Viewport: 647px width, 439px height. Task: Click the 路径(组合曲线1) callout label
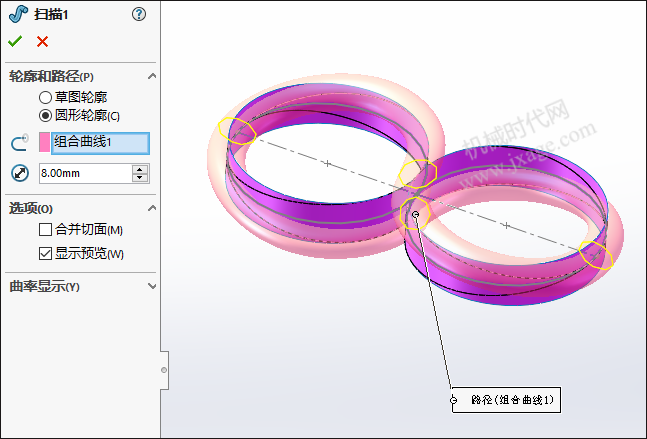coord(506,399)
